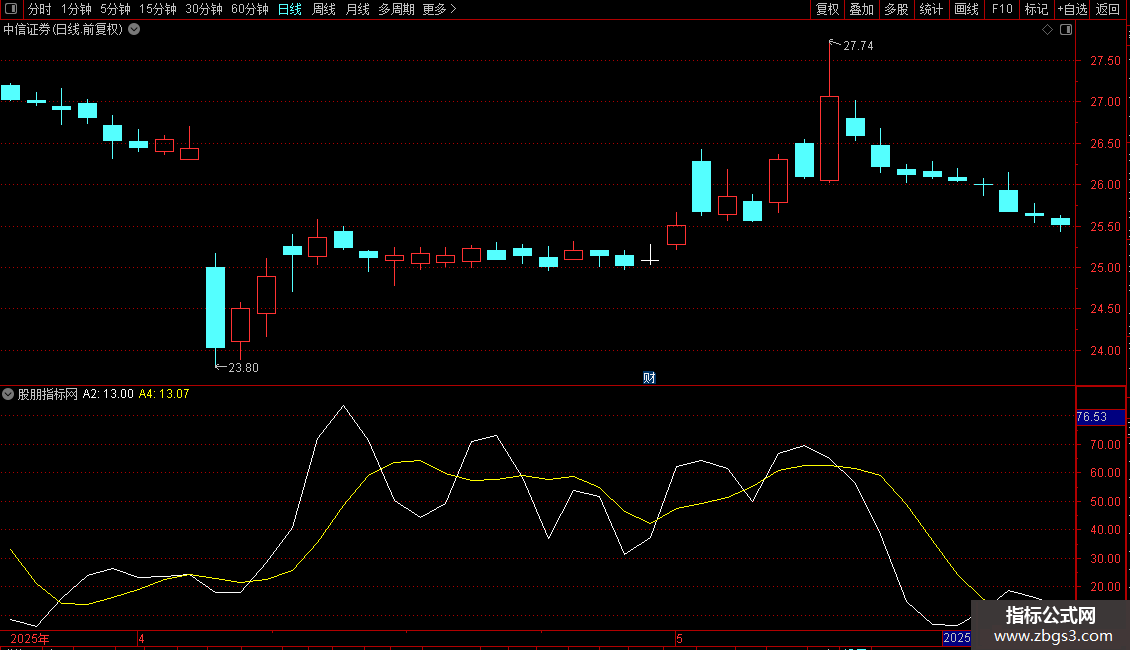Click the 股朋指标网 indicator name
Image resolution: width=1130 pixels, height=650 pixels.
click(x=48, y=394)
